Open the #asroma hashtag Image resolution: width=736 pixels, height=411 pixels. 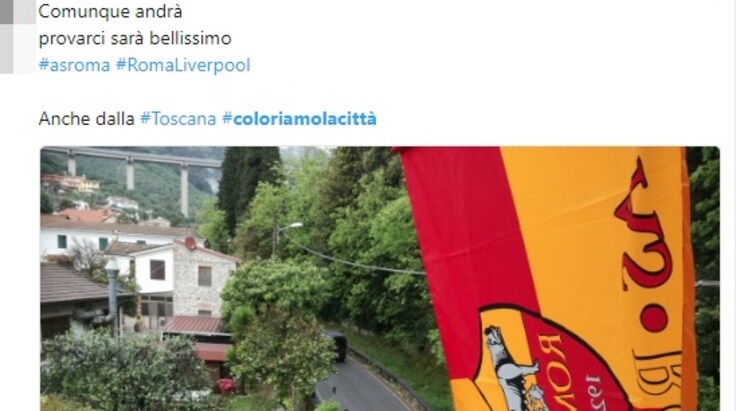(x=74, y=65)
